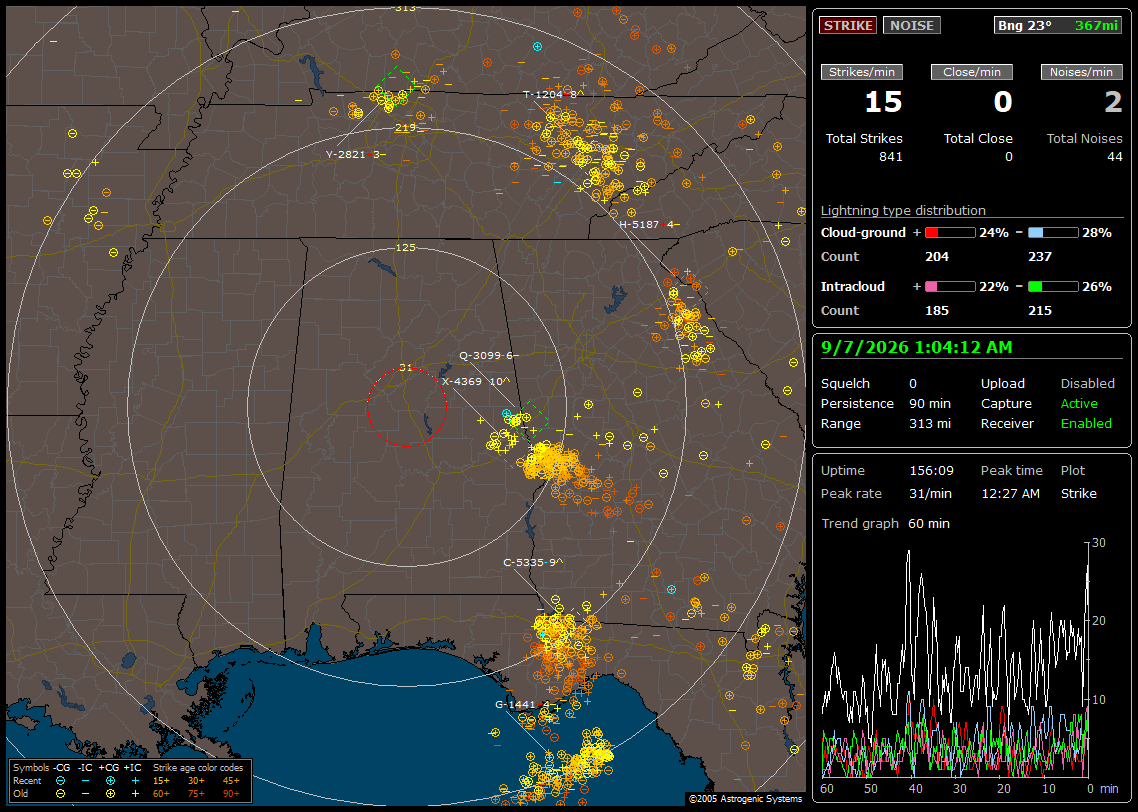
Task: Click the Bng 23° 367mi readout
Action: click(1058, 25)
